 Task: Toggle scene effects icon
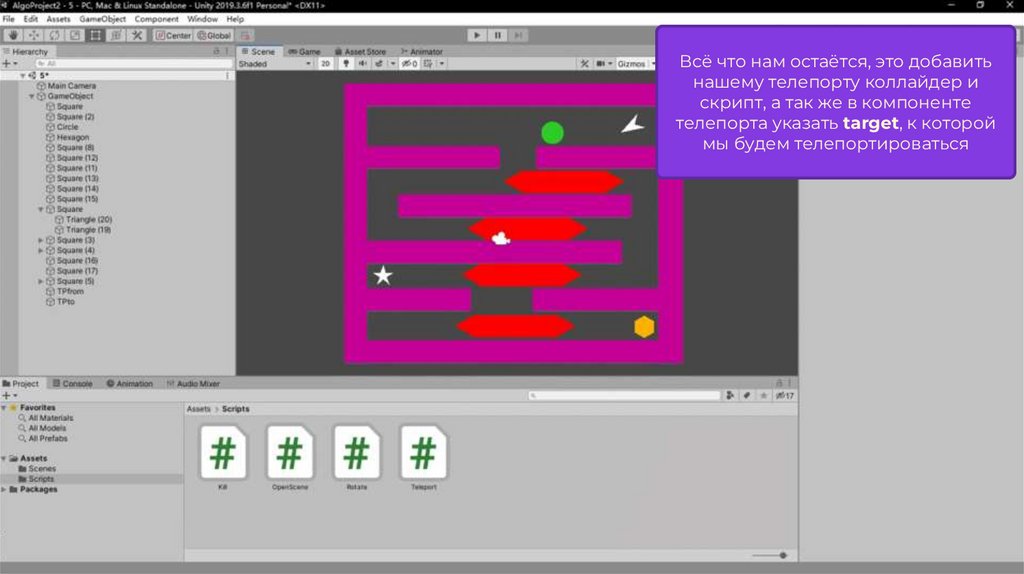click(x=379, y=64)
